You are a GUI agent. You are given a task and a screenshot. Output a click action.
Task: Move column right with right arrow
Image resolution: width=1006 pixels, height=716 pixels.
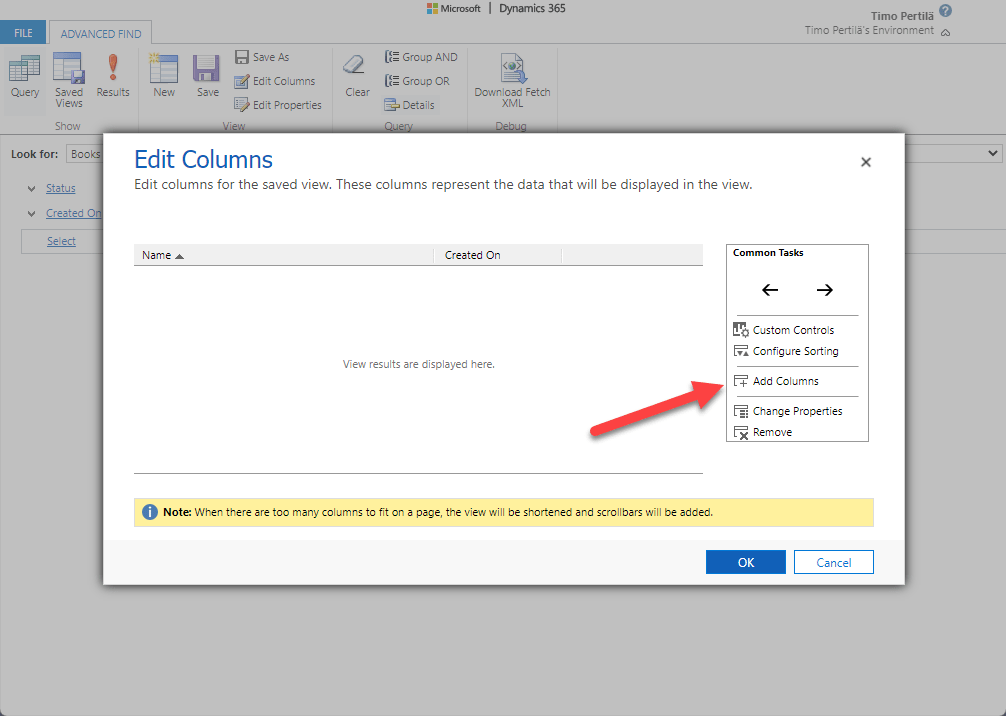[x=824, y=290]
